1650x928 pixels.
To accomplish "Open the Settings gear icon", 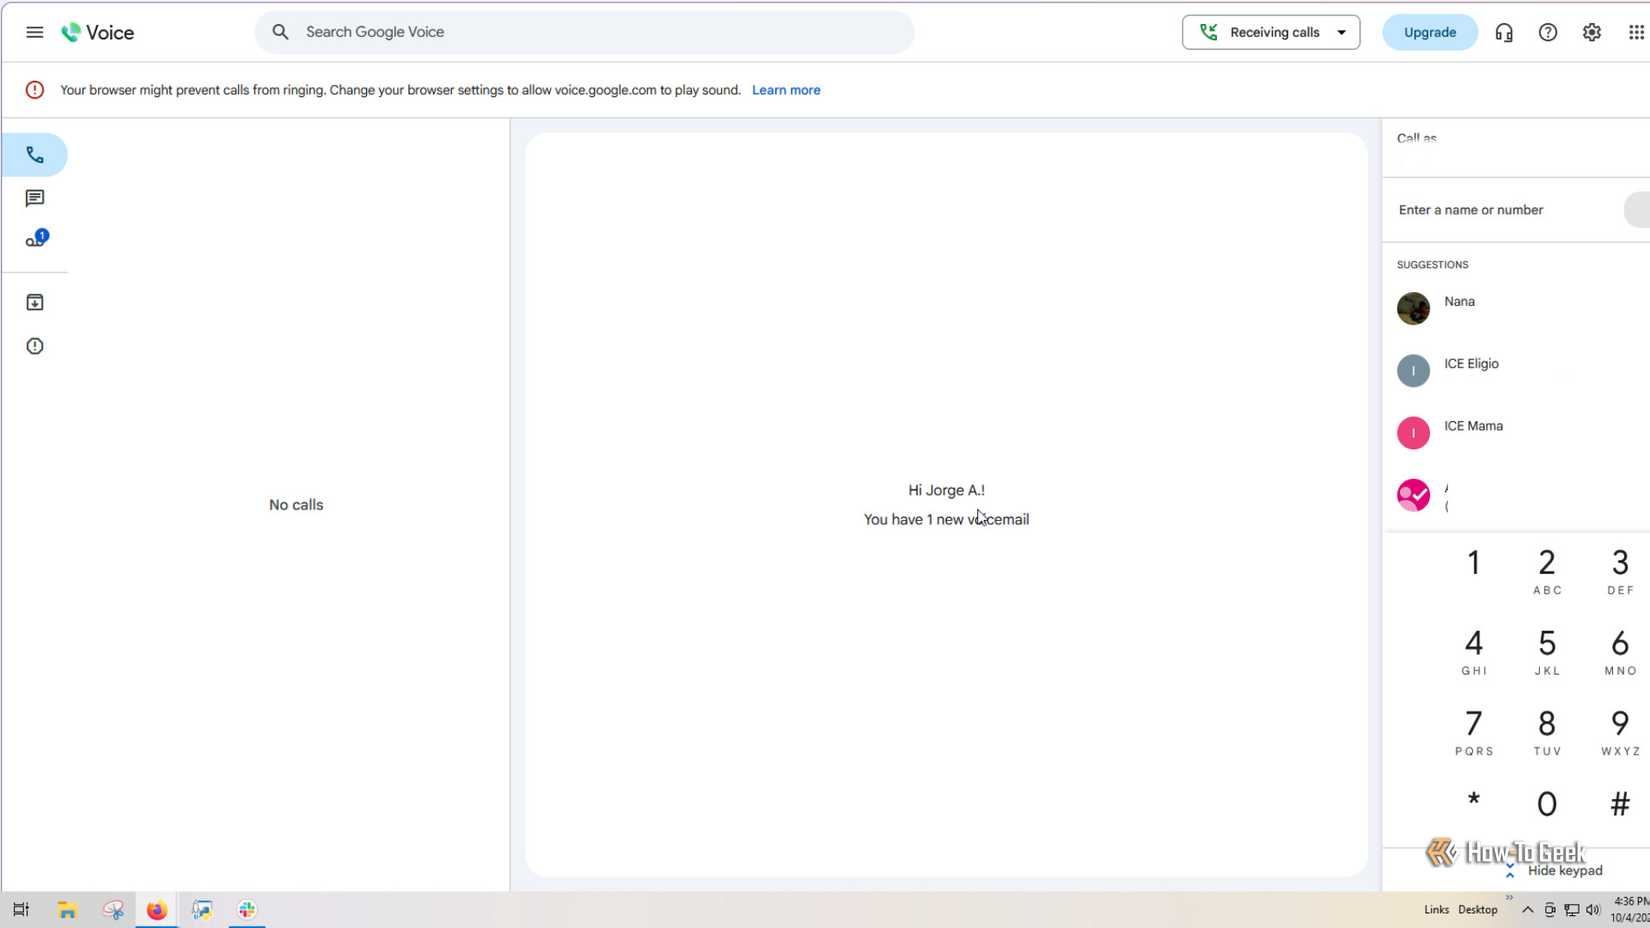I will (x=1592, y=32).
